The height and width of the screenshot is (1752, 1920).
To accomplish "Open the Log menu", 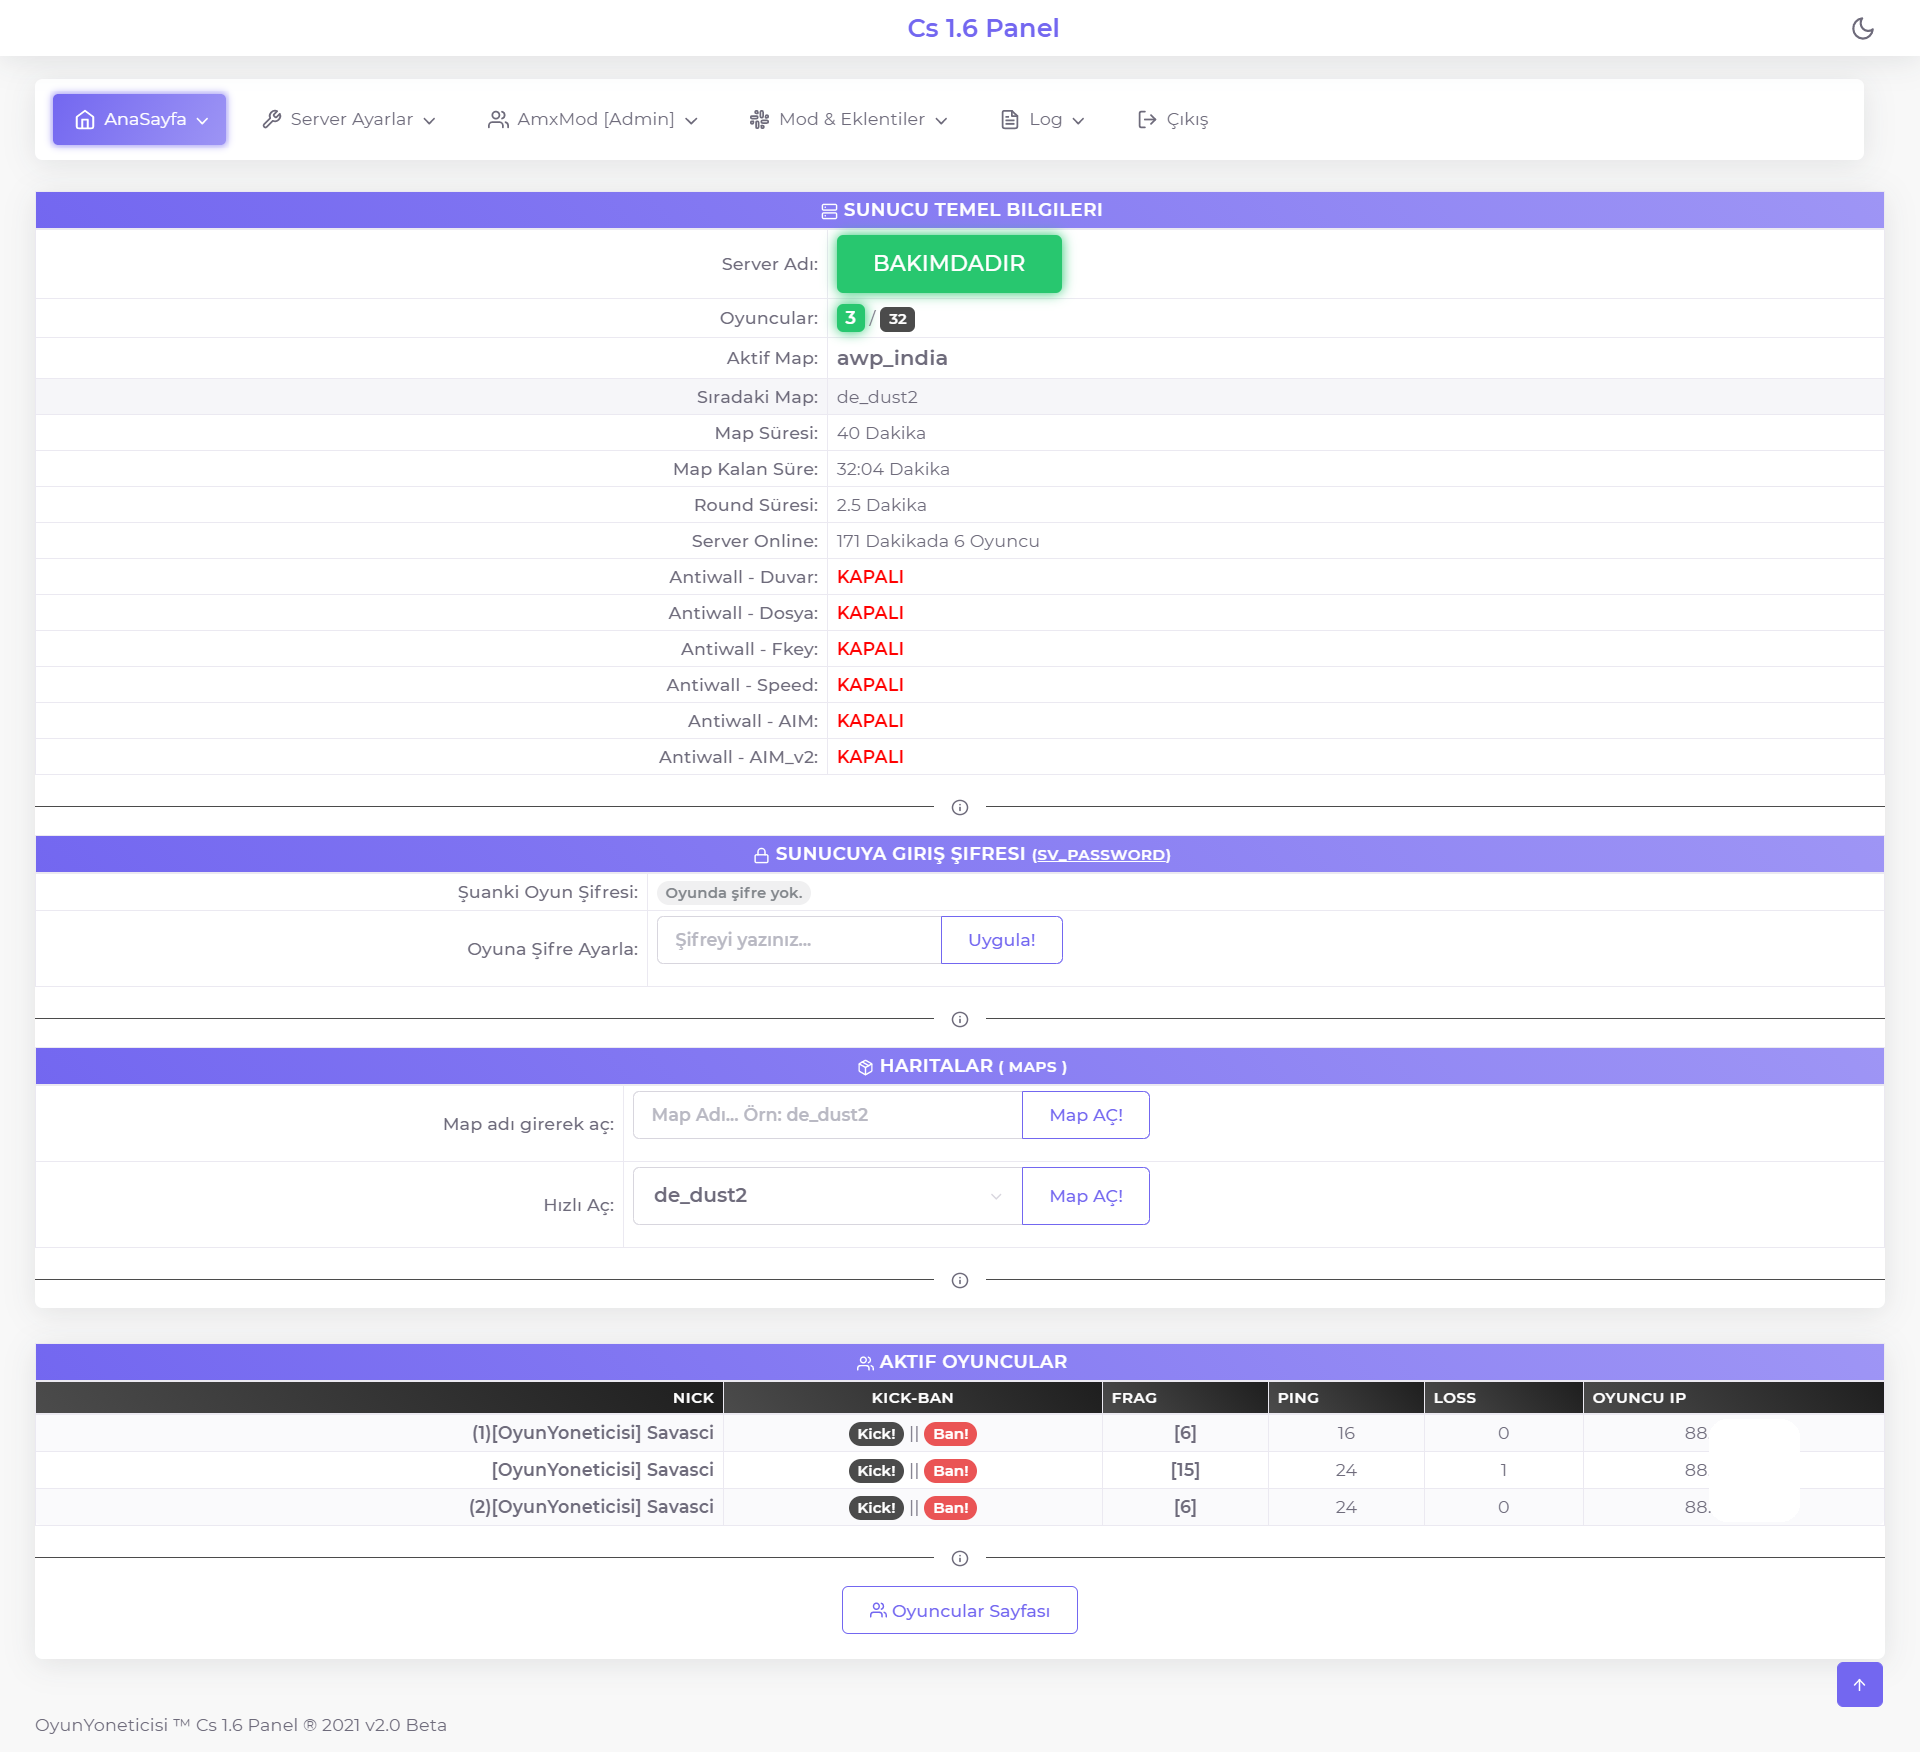I will (1043, 120).
